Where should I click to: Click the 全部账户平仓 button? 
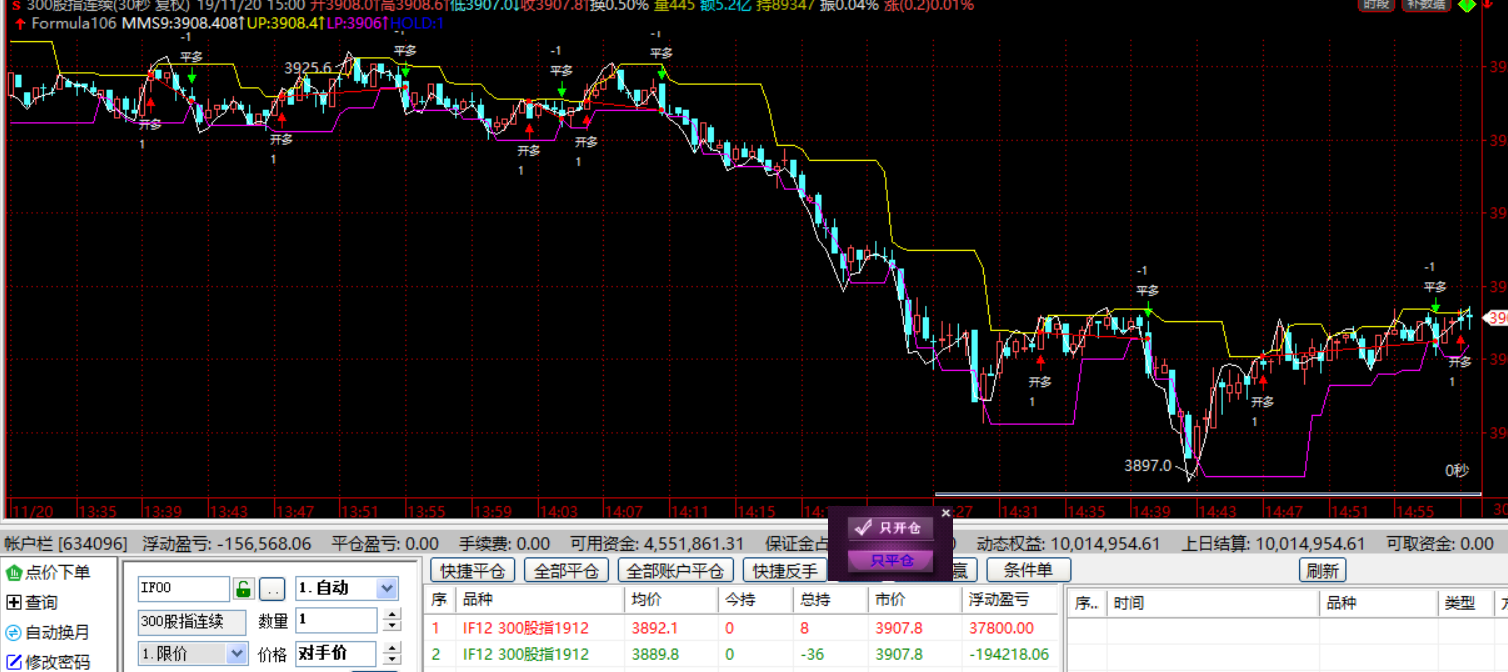675,571
